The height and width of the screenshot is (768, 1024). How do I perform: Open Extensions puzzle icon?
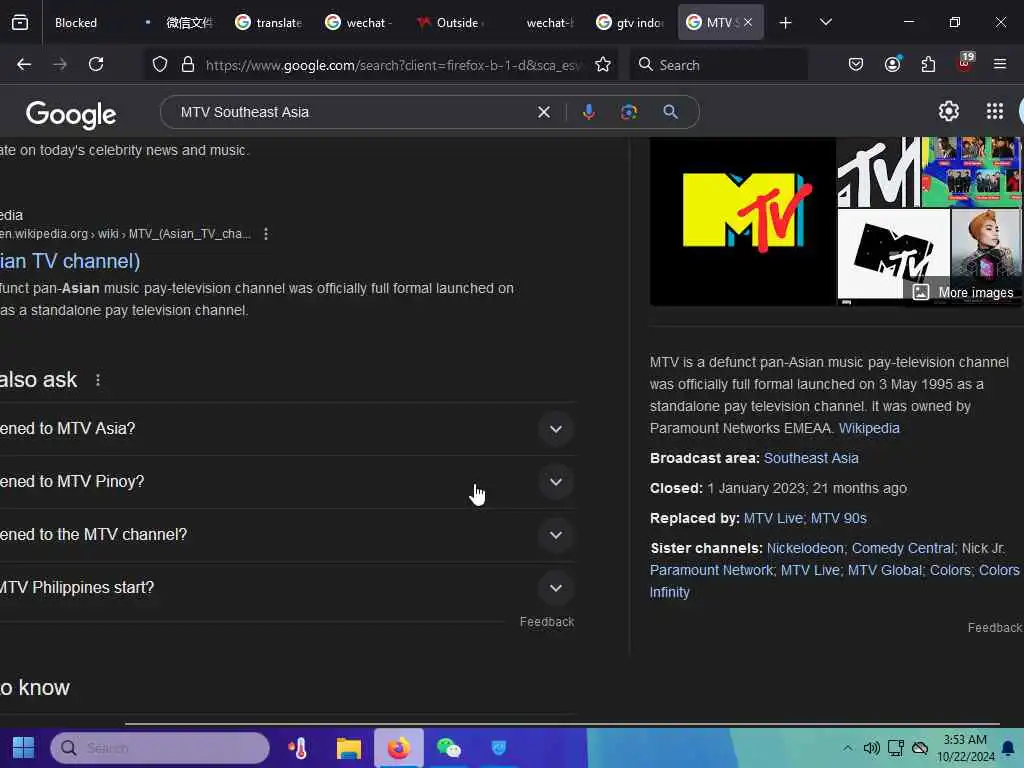928,64
